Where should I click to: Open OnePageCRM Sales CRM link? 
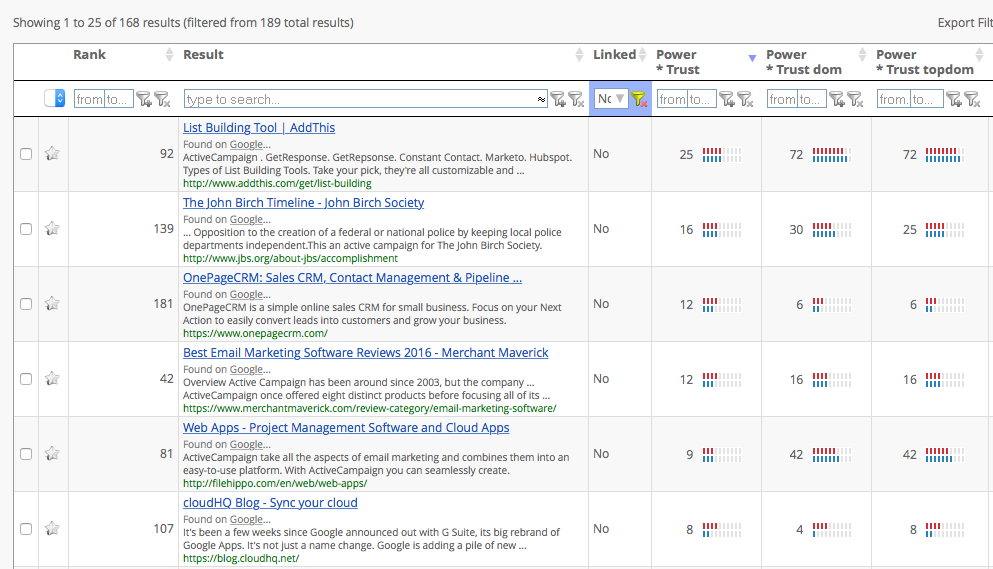click(x=352, y=278)
